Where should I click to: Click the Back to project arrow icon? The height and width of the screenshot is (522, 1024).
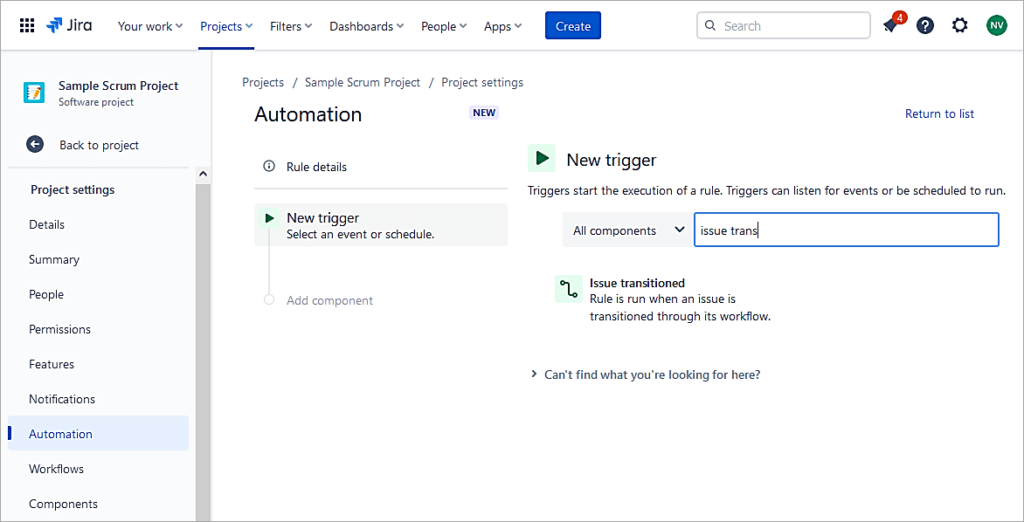pyautogui.click(x=35, y=145)
